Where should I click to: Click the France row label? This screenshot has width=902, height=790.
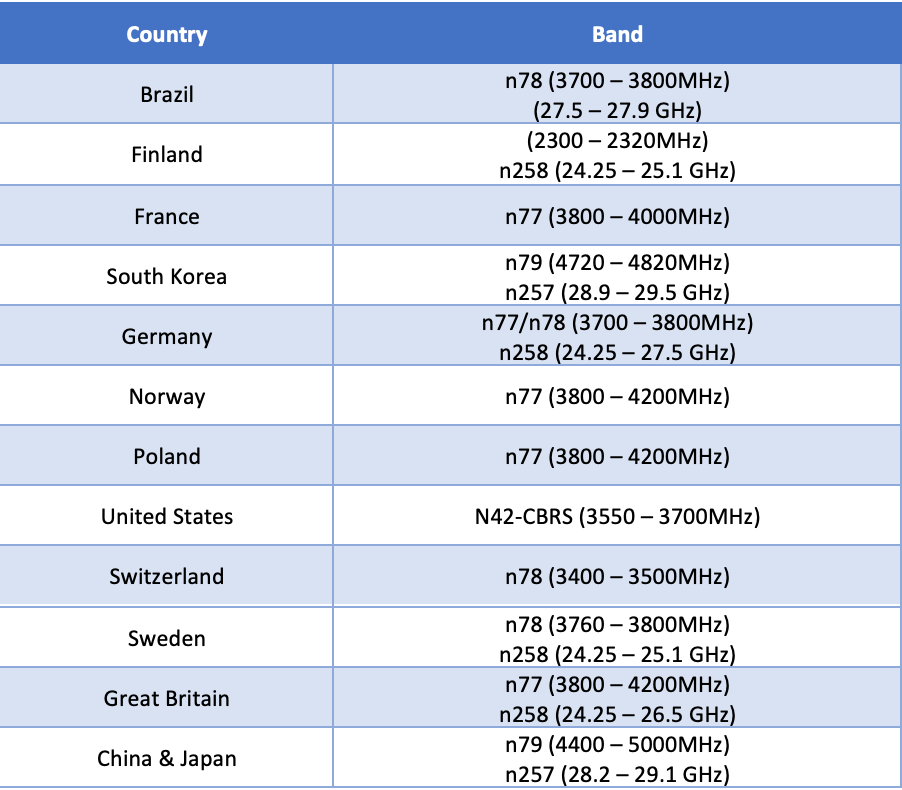point(167,216)
